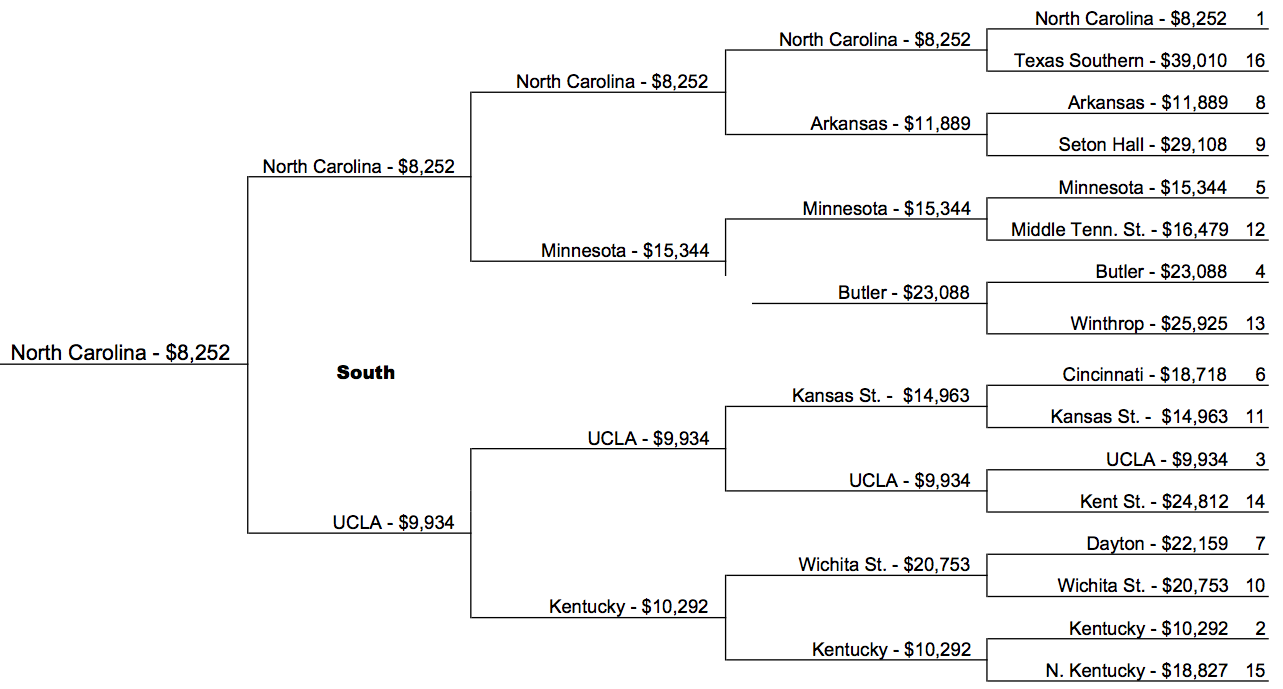Select Kent St. - $24,812 entry
1283x689 pixels.
[x=1154, y=502]
